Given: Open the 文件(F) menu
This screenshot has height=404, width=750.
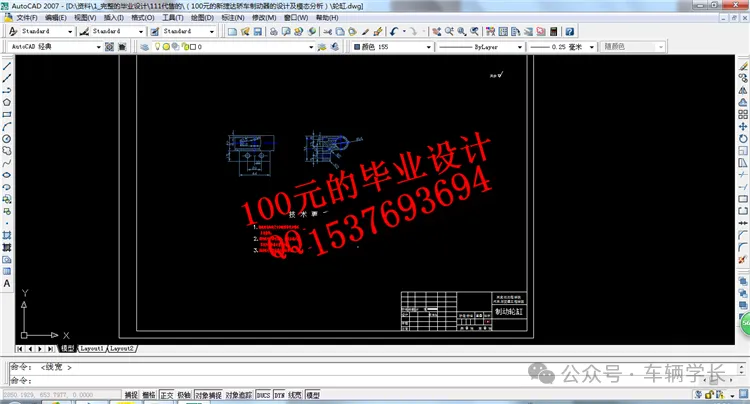Looking at the screenshot, I should pyautogui.click(x=27, y=18).
